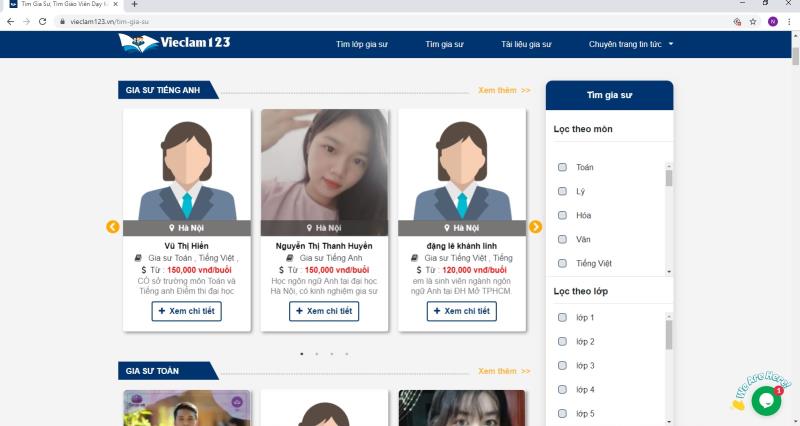Click the subject filter list scrollbar thumb

(669, 179)
